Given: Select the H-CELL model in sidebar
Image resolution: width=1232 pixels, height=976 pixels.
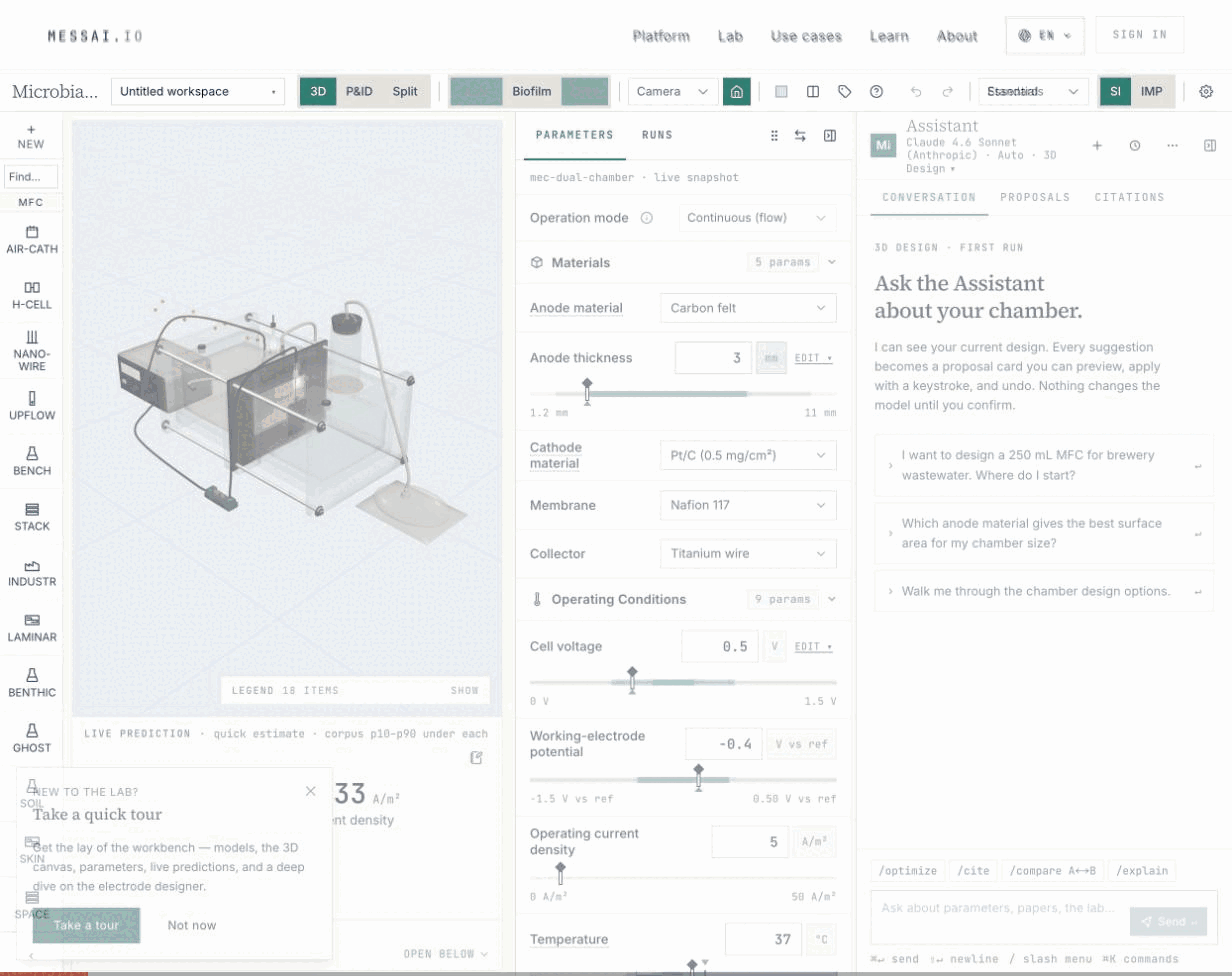Looking at the screenshot, I should click(x=32, y=296).
